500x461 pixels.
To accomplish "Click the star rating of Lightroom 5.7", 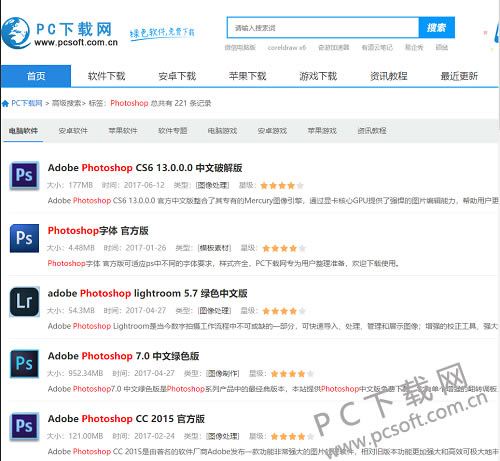I will pos(284,311).
